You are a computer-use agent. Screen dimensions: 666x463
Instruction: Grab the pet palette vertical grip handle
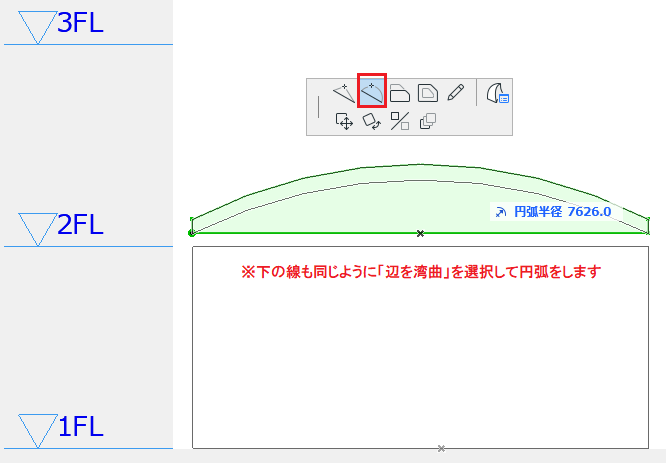(x=319, y=107)
